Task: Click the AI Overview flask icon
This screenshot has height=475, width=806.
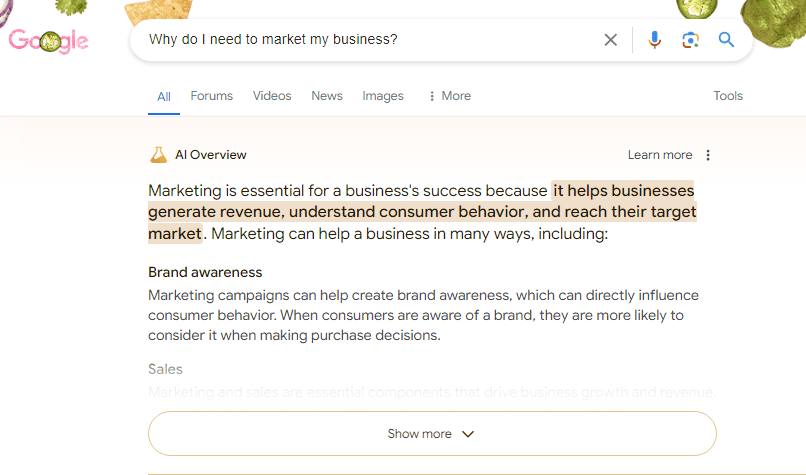Action: [158, 155]
